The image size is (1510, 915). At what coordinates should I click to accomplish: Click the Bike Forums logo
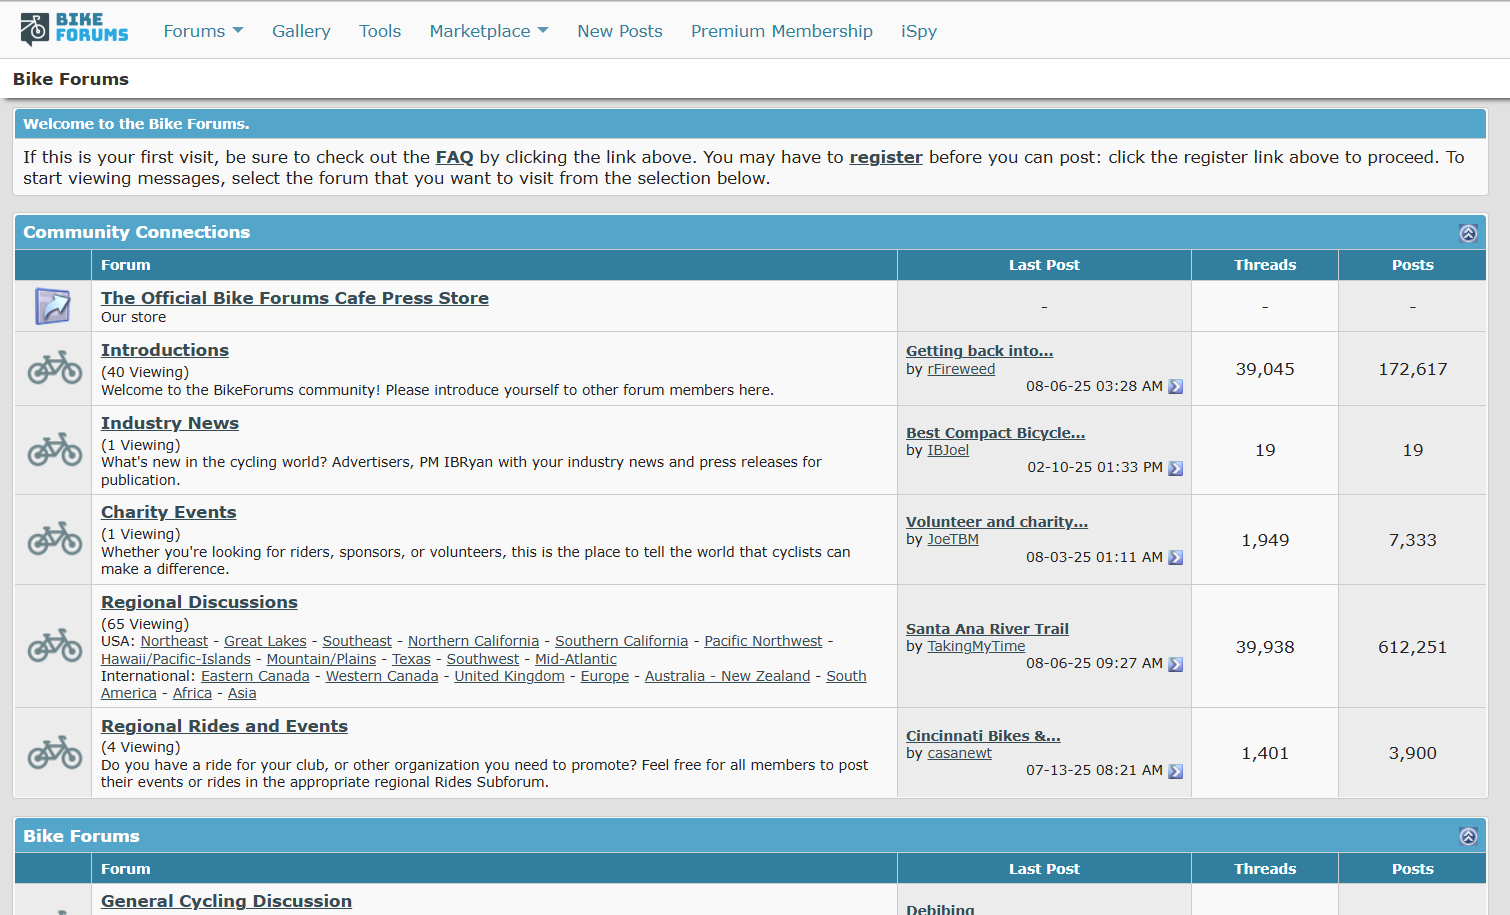pos(74,29)
